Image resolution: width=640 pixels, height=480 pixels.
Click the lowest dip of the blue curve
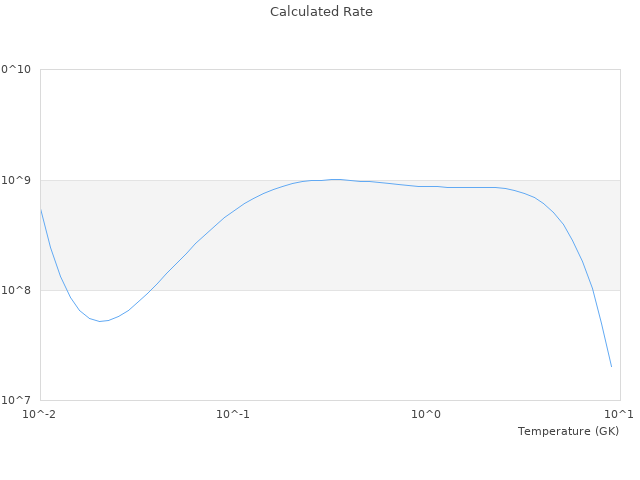100,321
